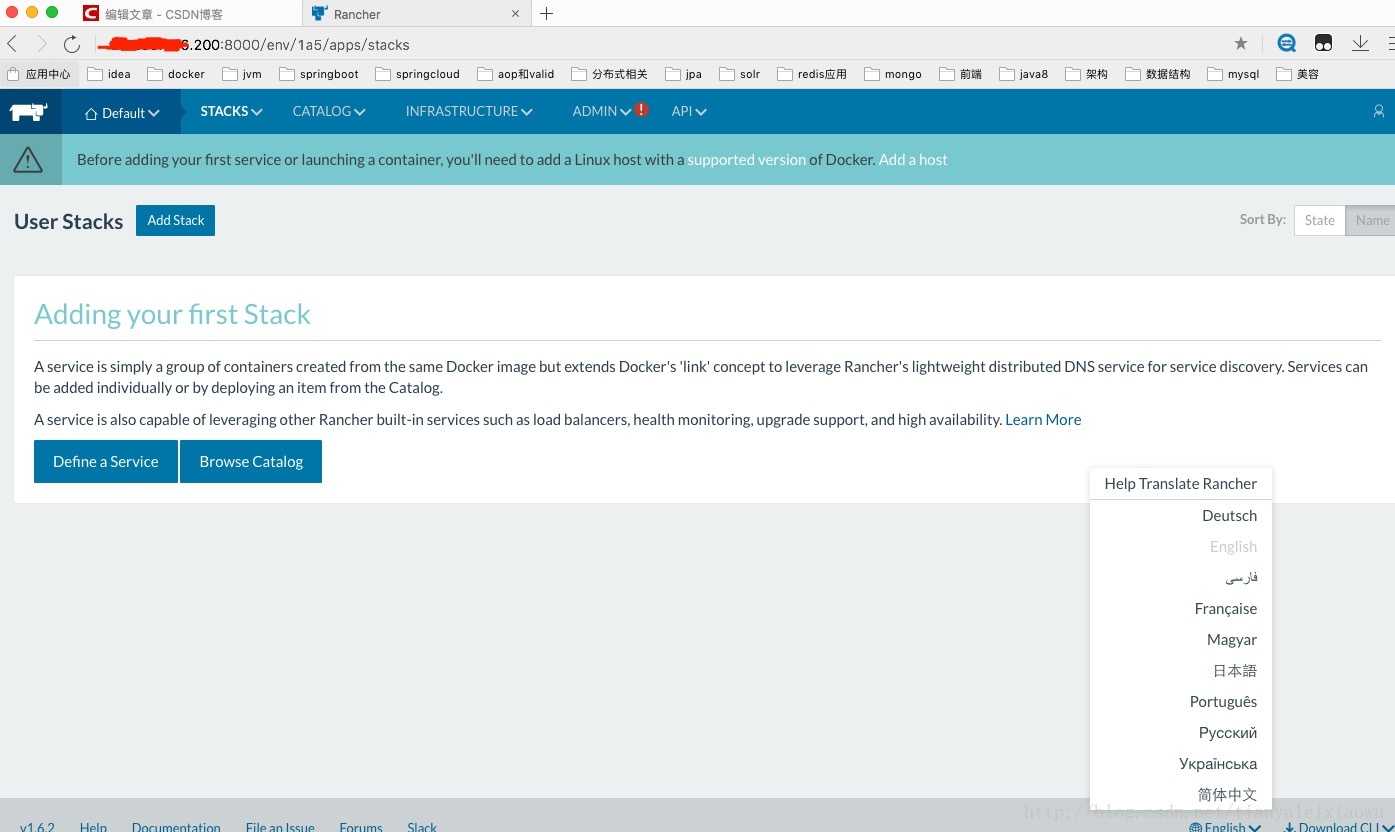Reload the page with refresh icon

pyautogui.click(x=72, y=44)
